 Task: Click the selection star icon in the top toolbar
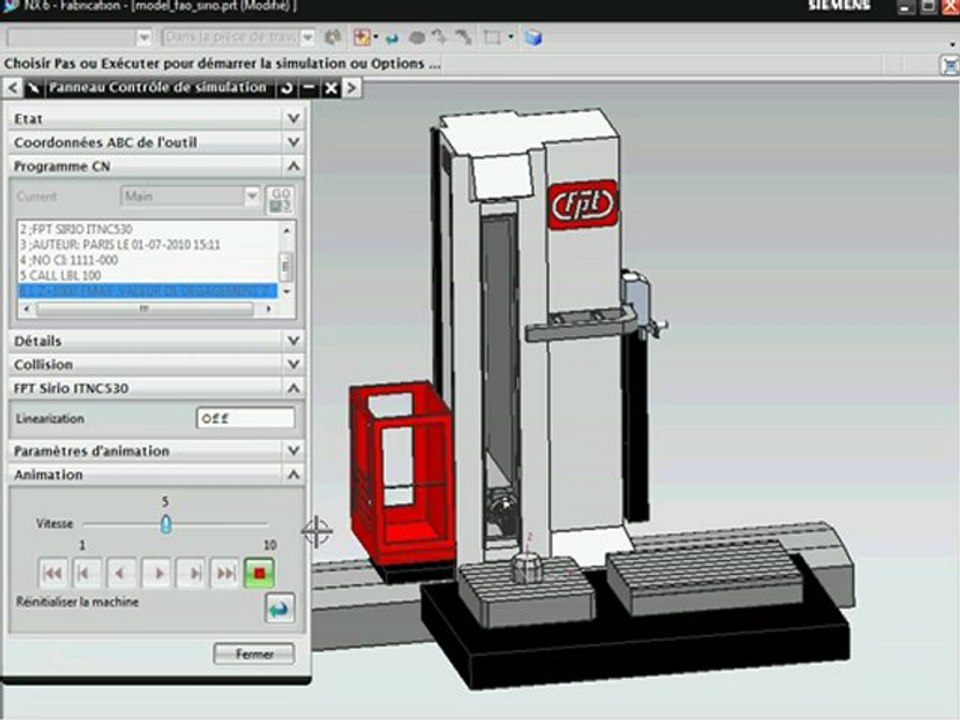coord(361,38)
